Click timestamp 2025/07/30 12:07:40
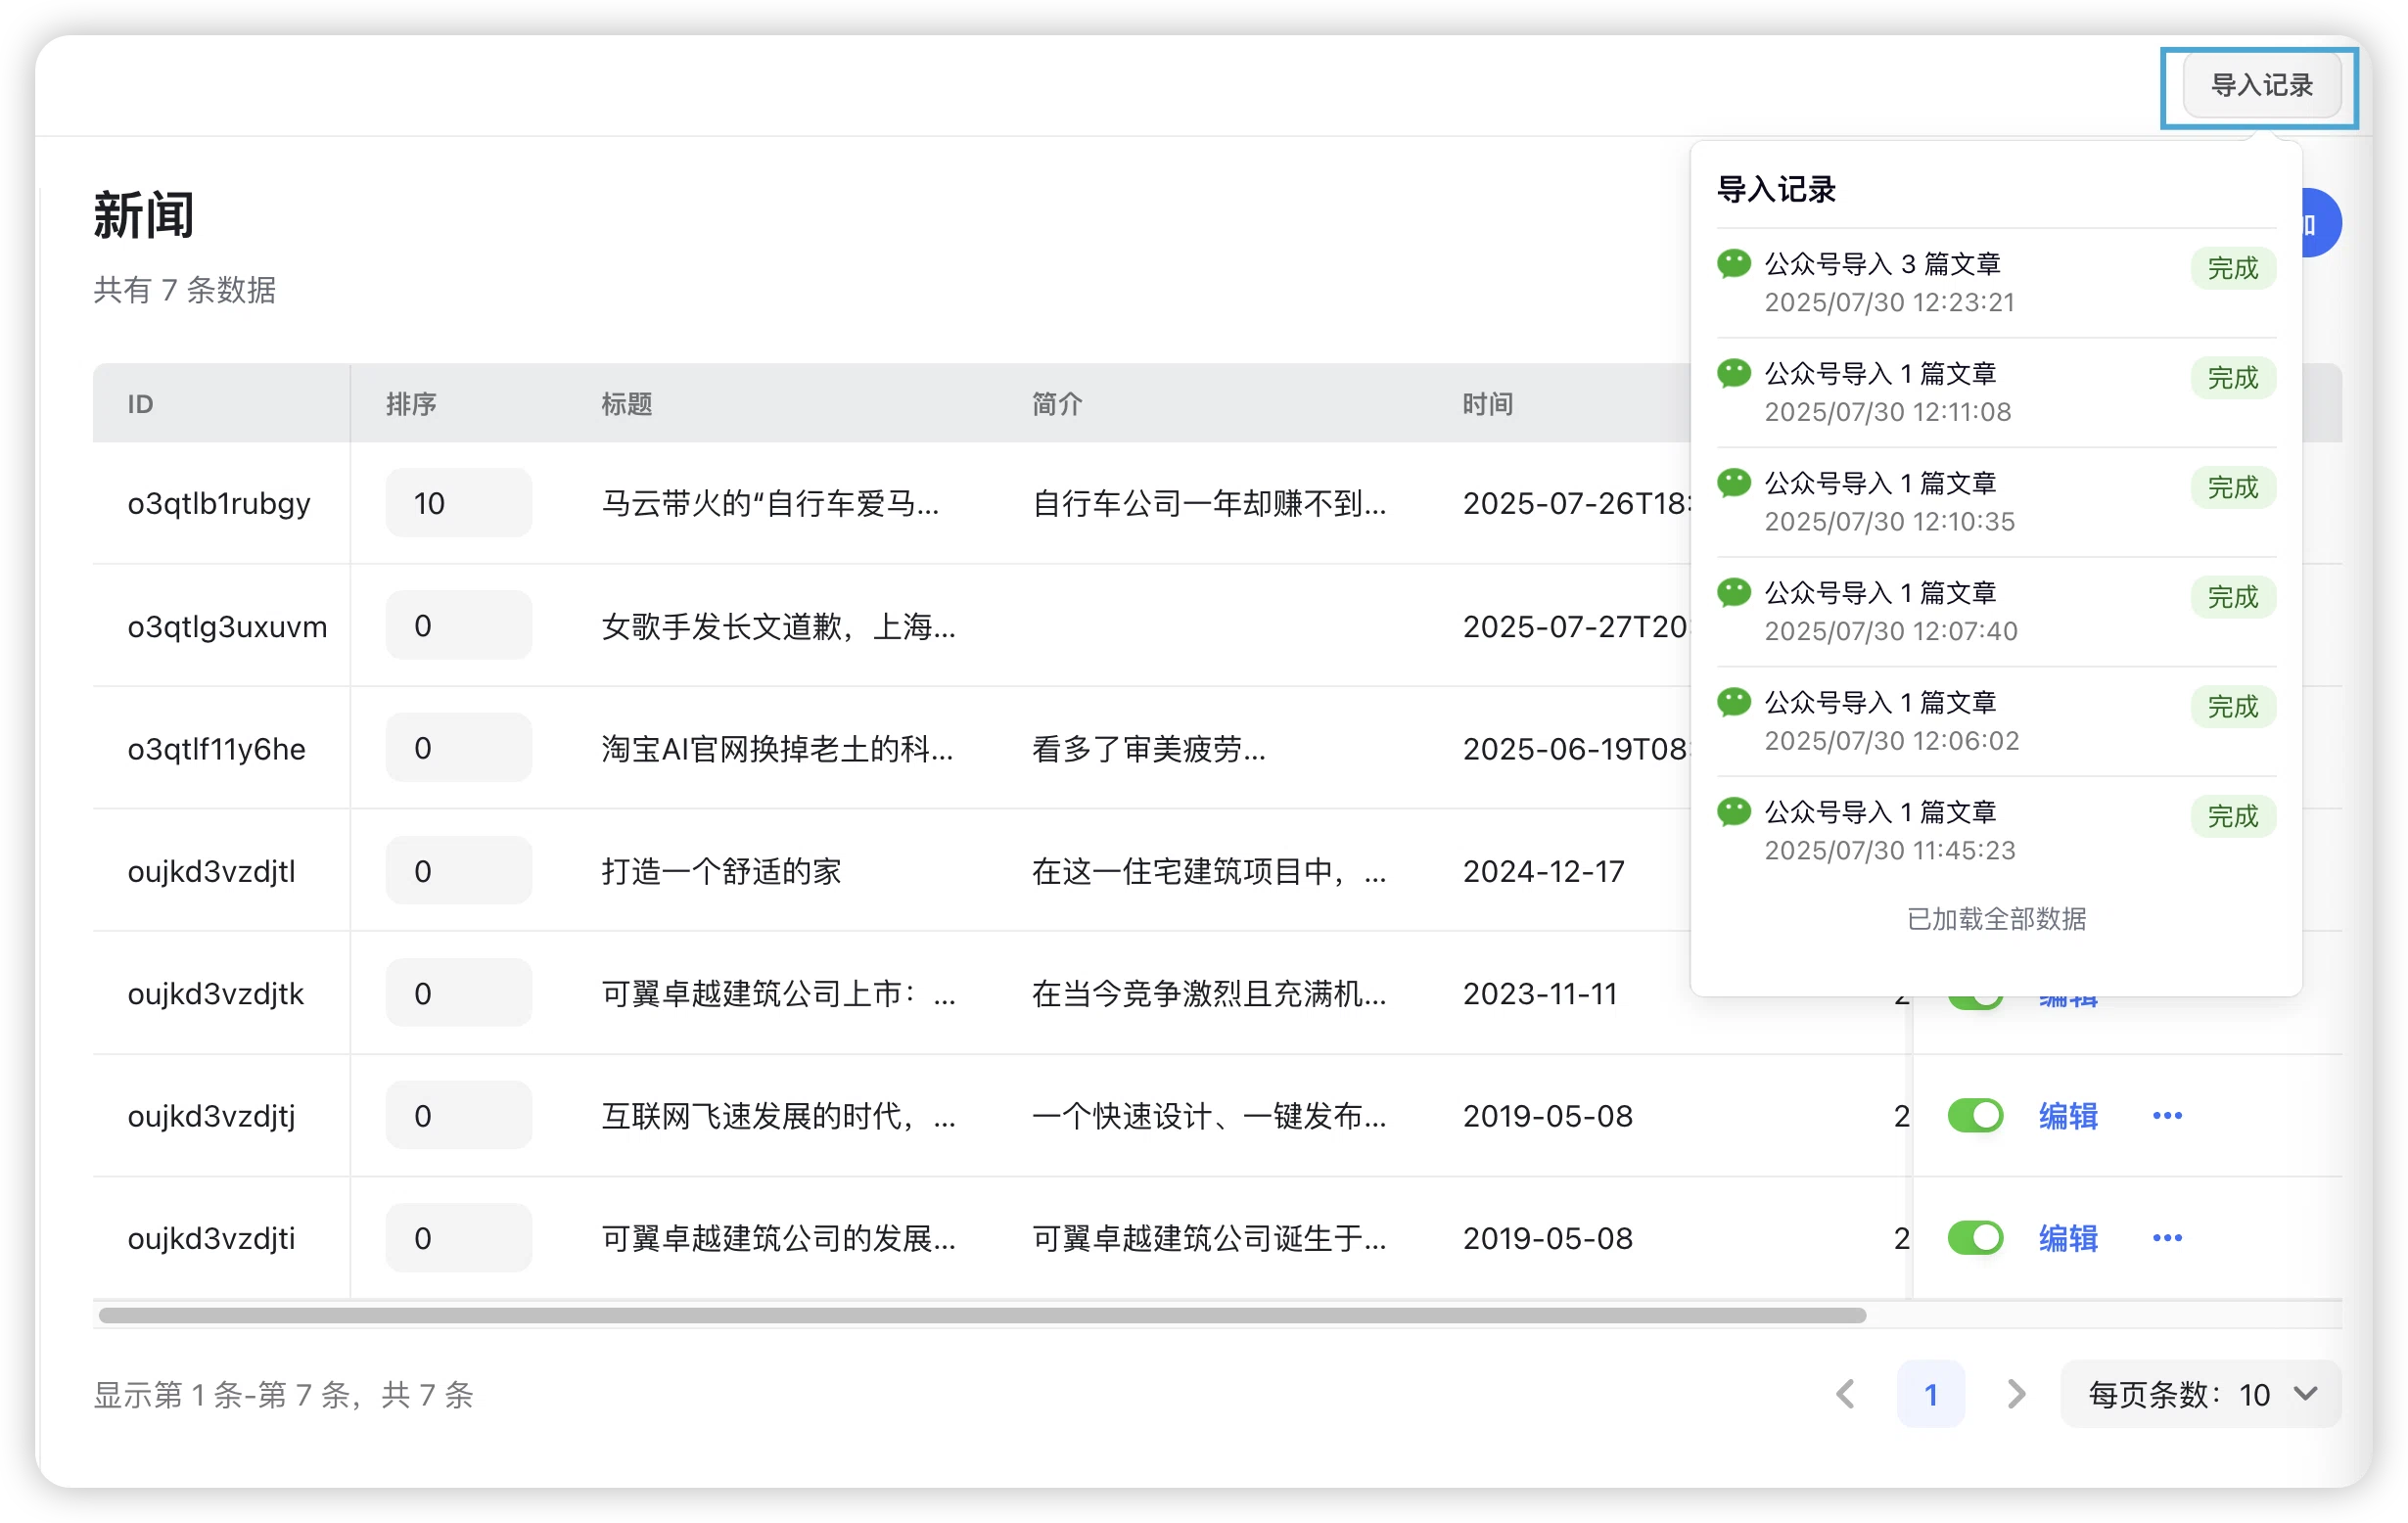This screenshot has height=1523, width=2408. coord(1890,631)
